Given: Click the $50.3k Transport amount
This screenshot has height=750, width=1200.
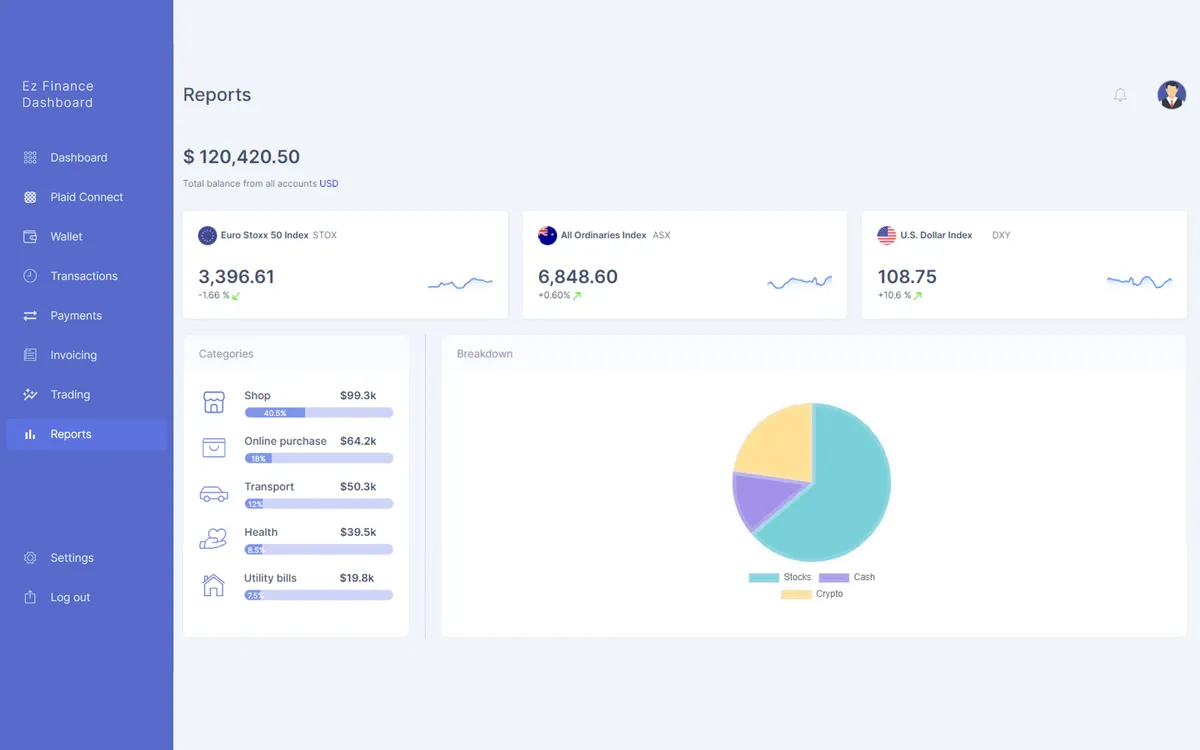Looking at the screenshot, I should [x=358, y=487].
